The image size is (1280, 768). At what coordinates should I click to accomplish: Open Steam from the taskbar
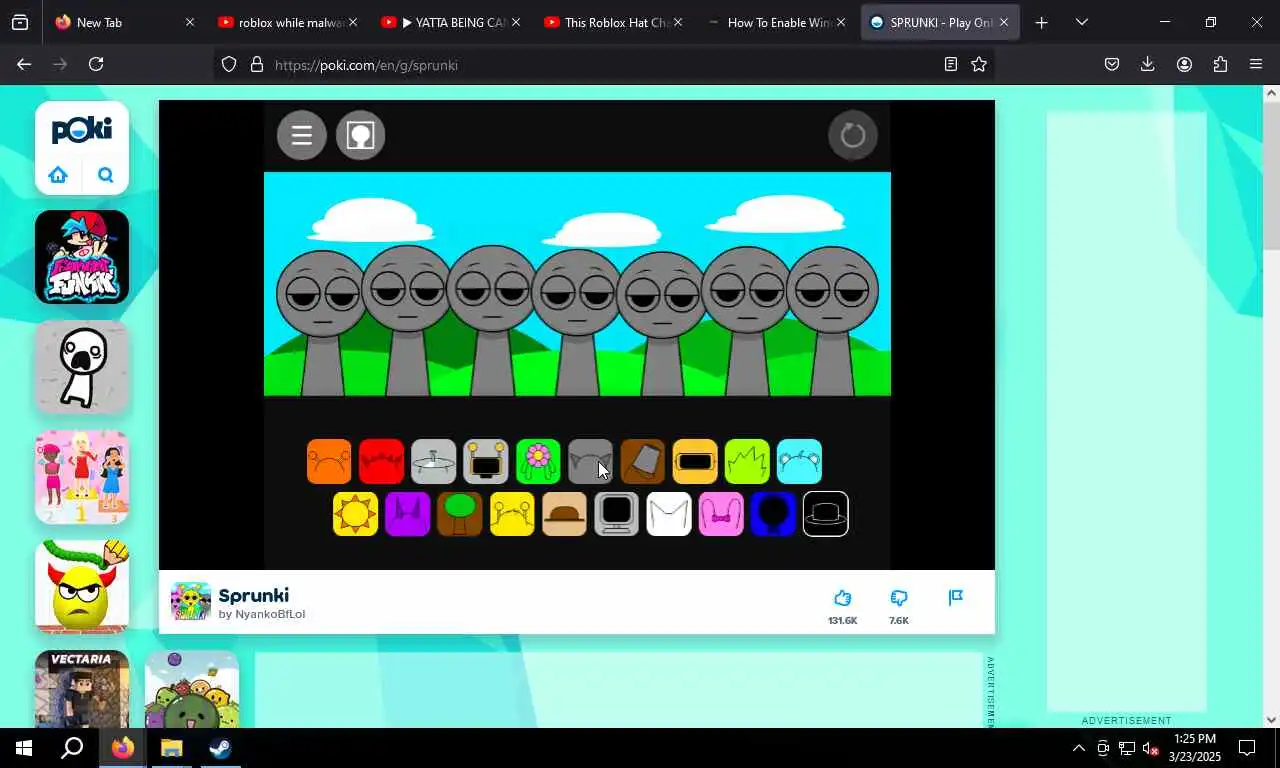(x=220, y=748)
